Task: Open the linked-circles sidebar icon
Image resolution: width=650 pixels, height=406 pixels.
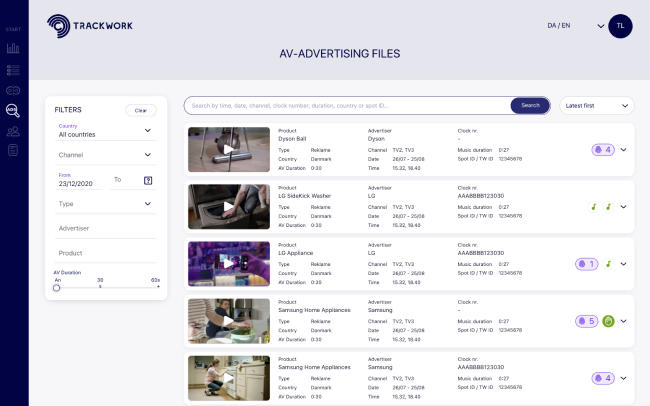Action: click(13, 90)
